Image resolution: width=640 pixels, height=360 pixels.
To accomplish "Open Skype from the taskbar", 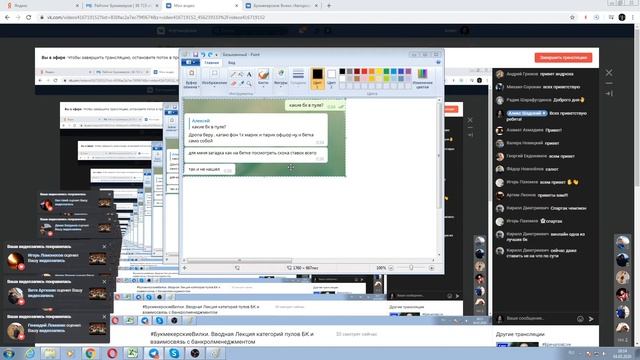I will tap(174, 353).
